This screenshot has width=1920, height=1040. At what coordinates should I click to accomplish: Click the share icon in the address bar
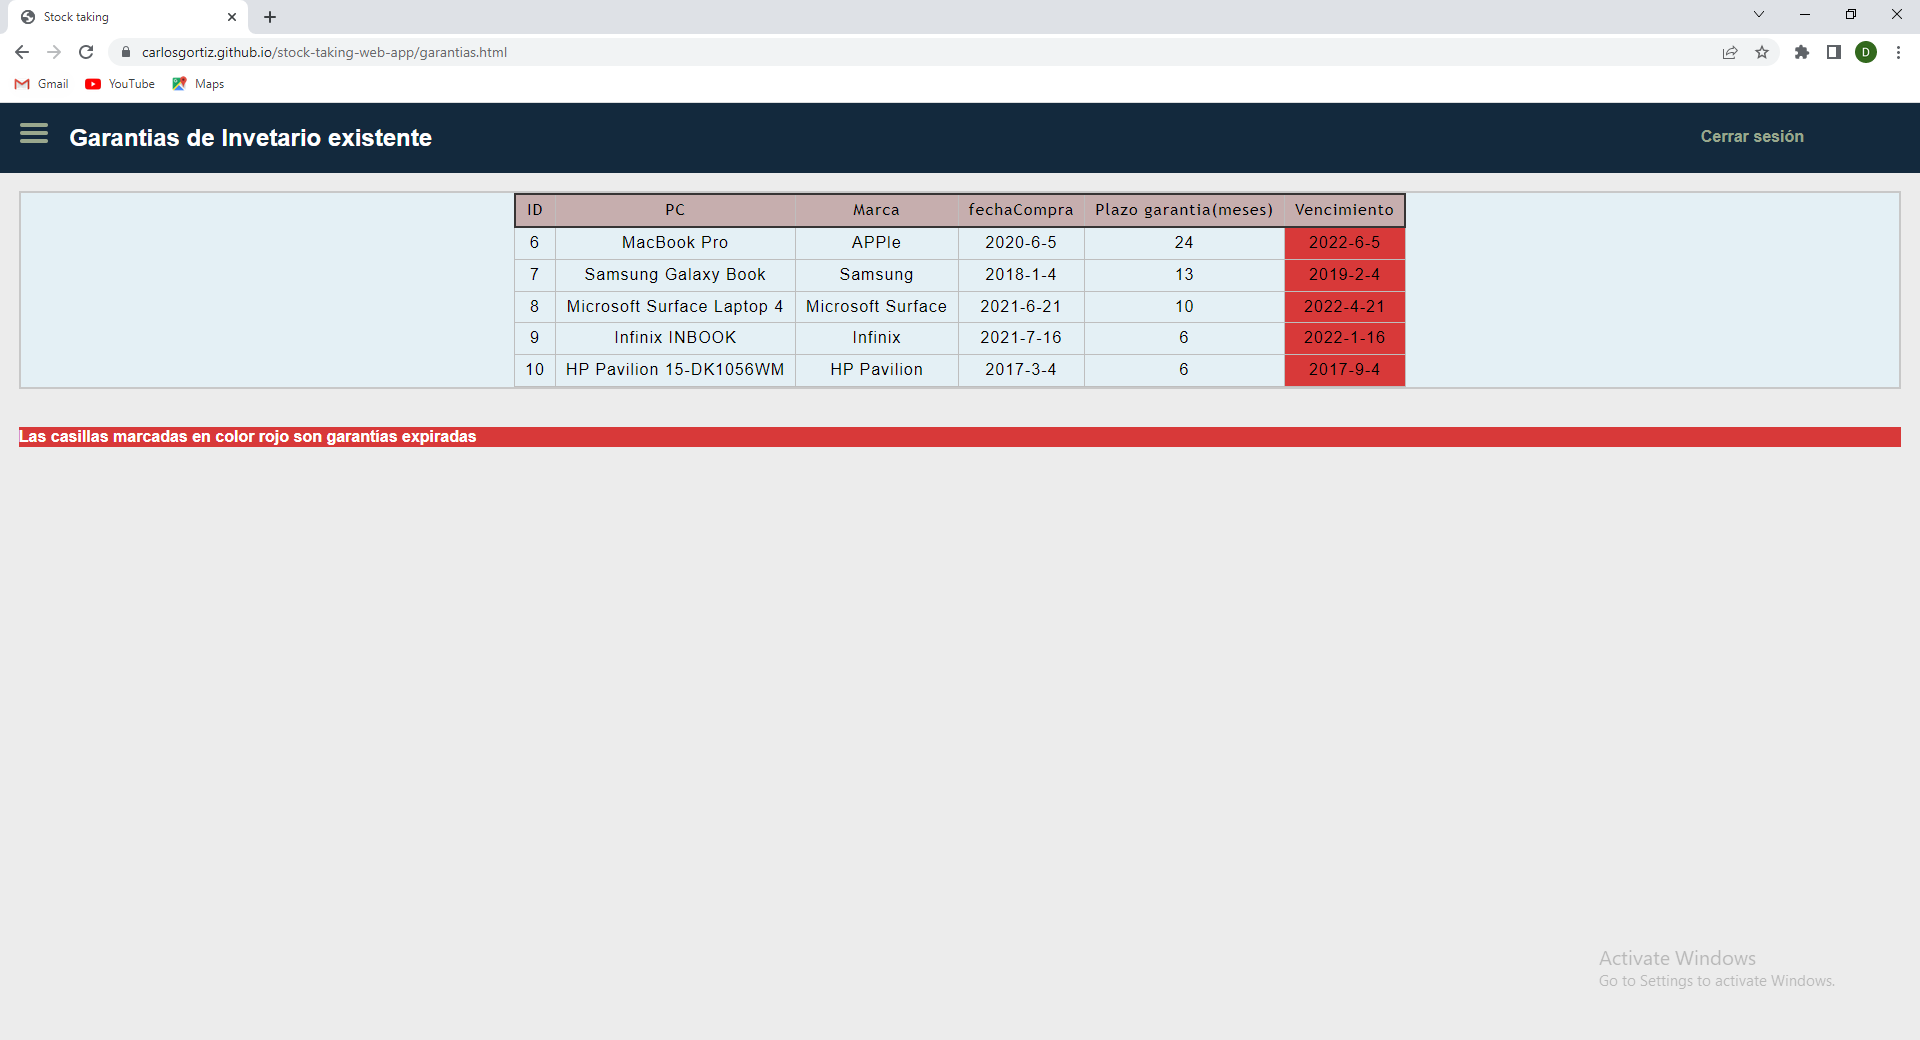point(1731,52)
